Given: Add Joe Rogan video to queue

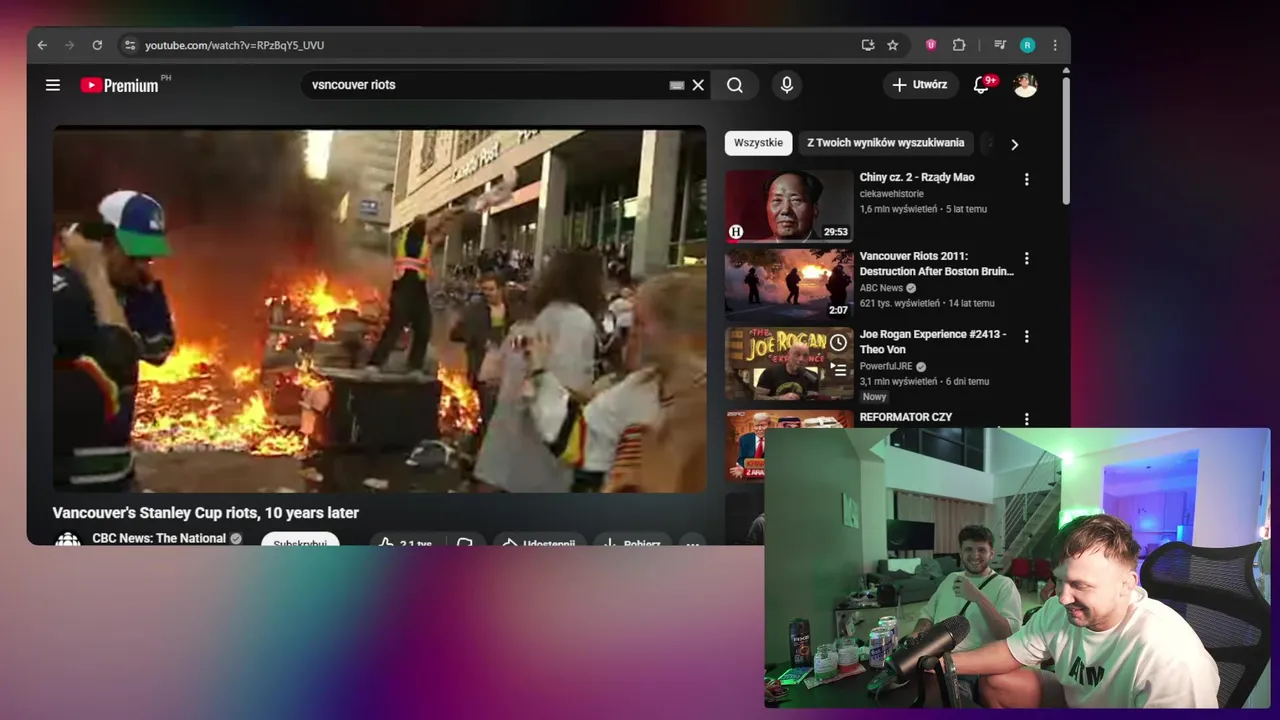Looking at the screenshot, I should click(x=838, y=369).
